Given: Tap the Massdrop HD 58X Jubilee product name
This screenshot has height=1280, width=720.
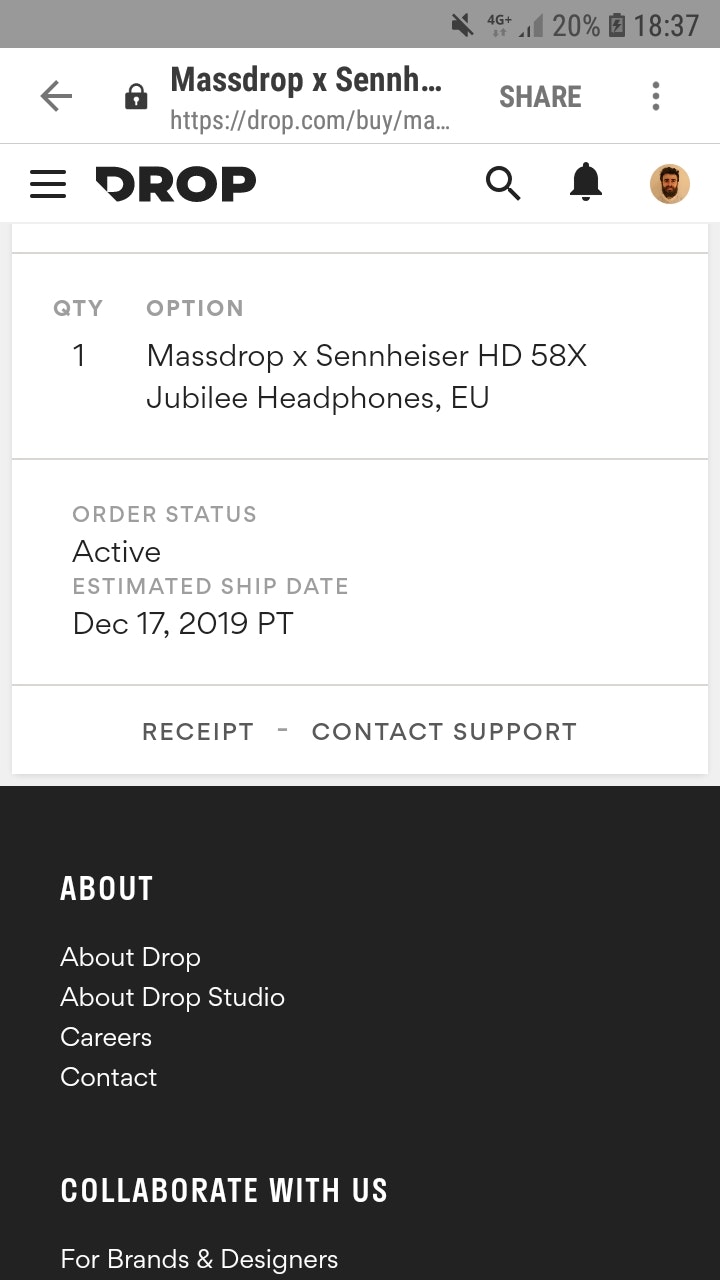Looking at the screenshot, I should [366, 376].
